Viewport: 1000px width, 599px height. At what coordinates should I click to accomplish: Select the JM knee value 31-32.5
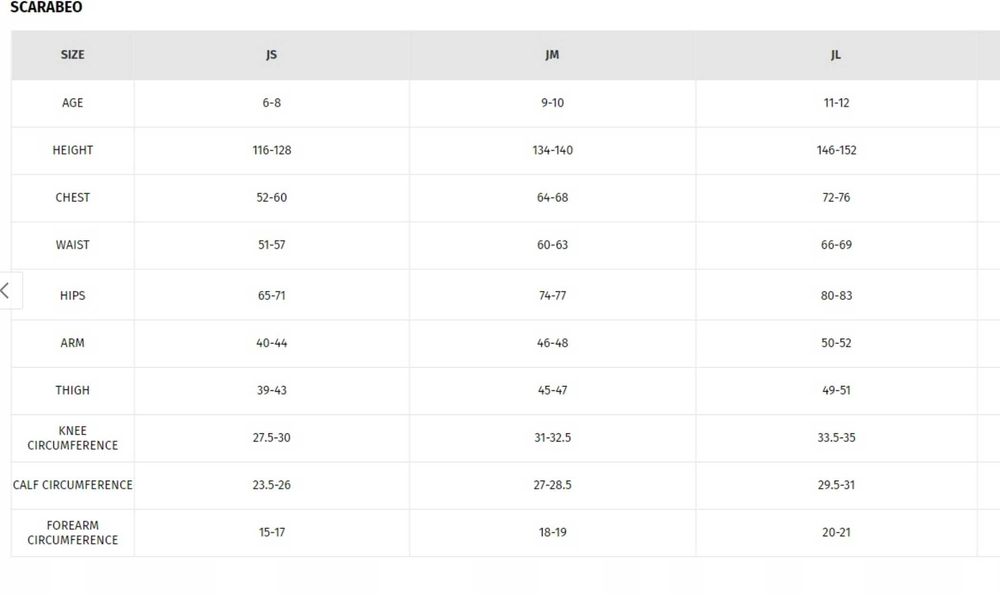pyautogui.click(x=552, y=438)
